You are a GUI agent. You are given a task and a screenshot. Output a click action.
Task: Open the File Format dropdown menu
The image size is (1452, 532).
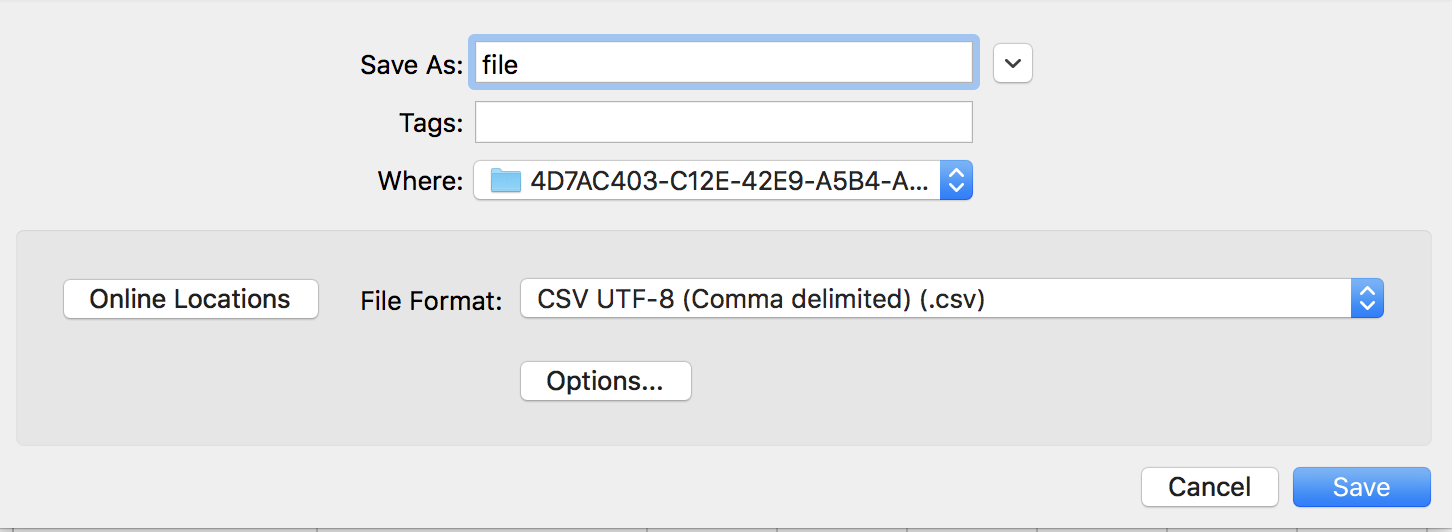tap(950, 298)
